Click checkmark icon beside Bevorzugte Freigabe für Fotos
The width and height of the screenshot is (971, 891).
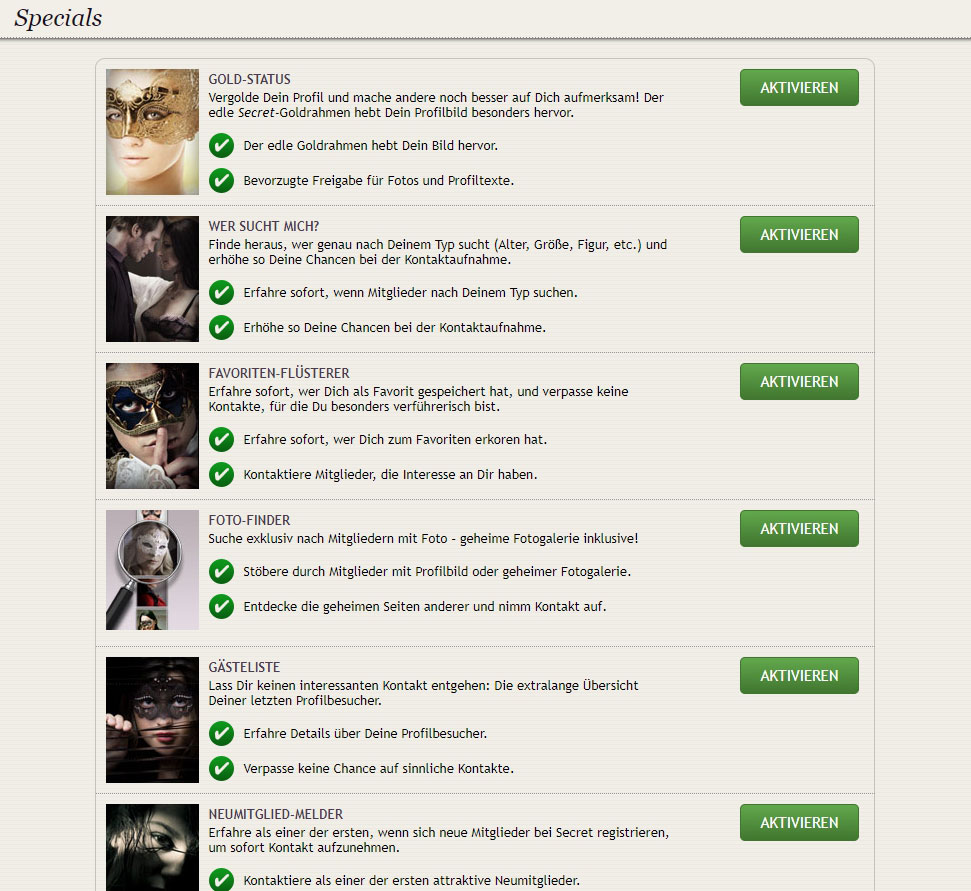point(221,181)
